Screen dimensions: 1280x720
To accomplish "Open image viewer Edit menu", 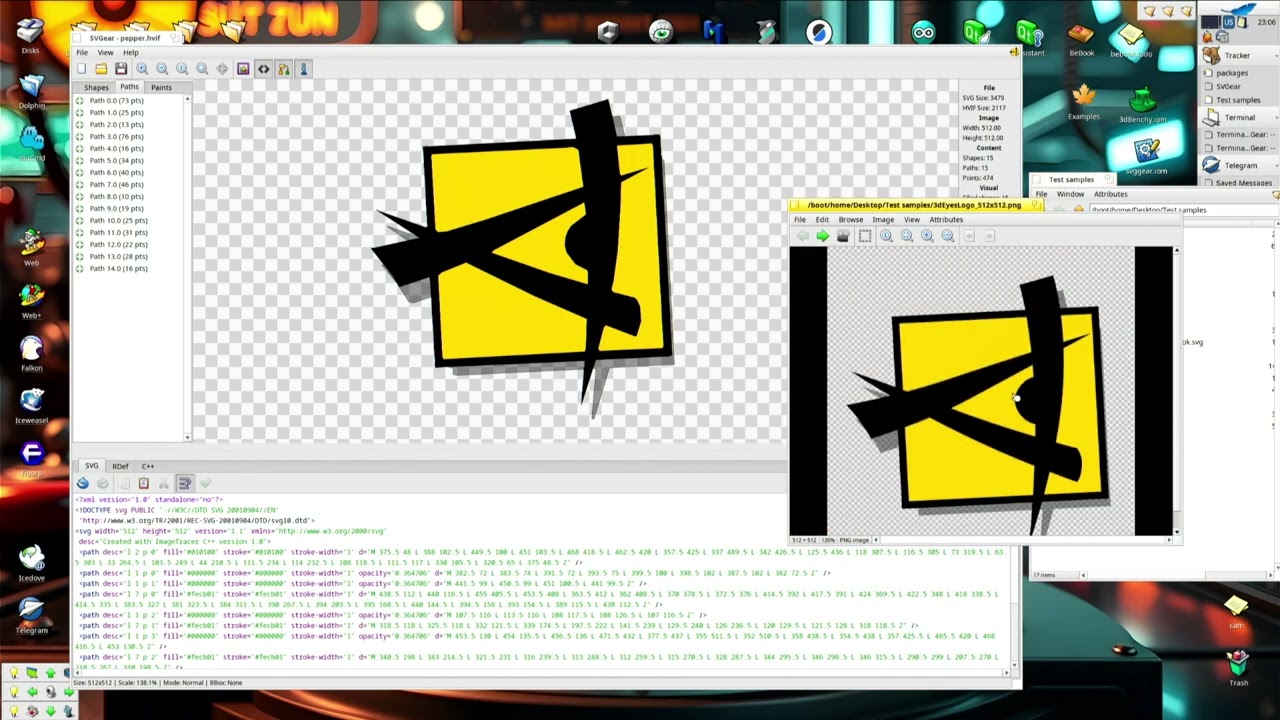I will (x=821, y=220).
